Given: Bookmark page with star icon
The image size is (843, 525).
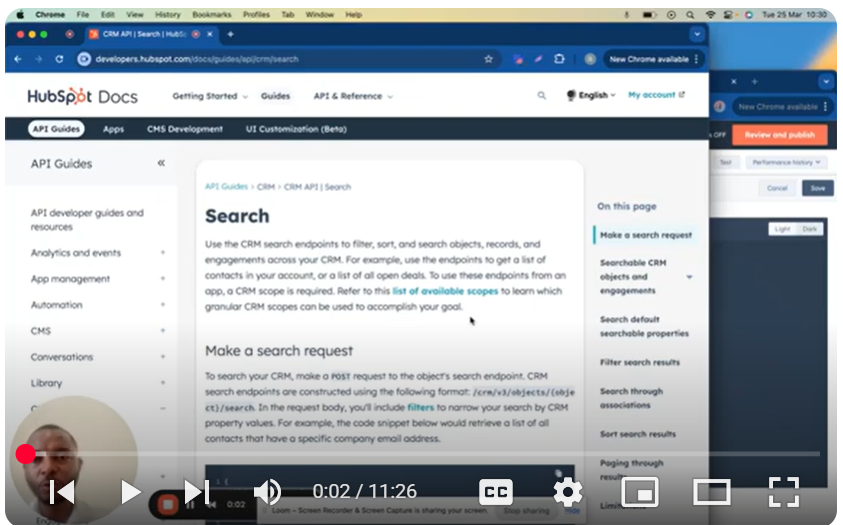Looking at the screenshot, I should coord(488,59).
